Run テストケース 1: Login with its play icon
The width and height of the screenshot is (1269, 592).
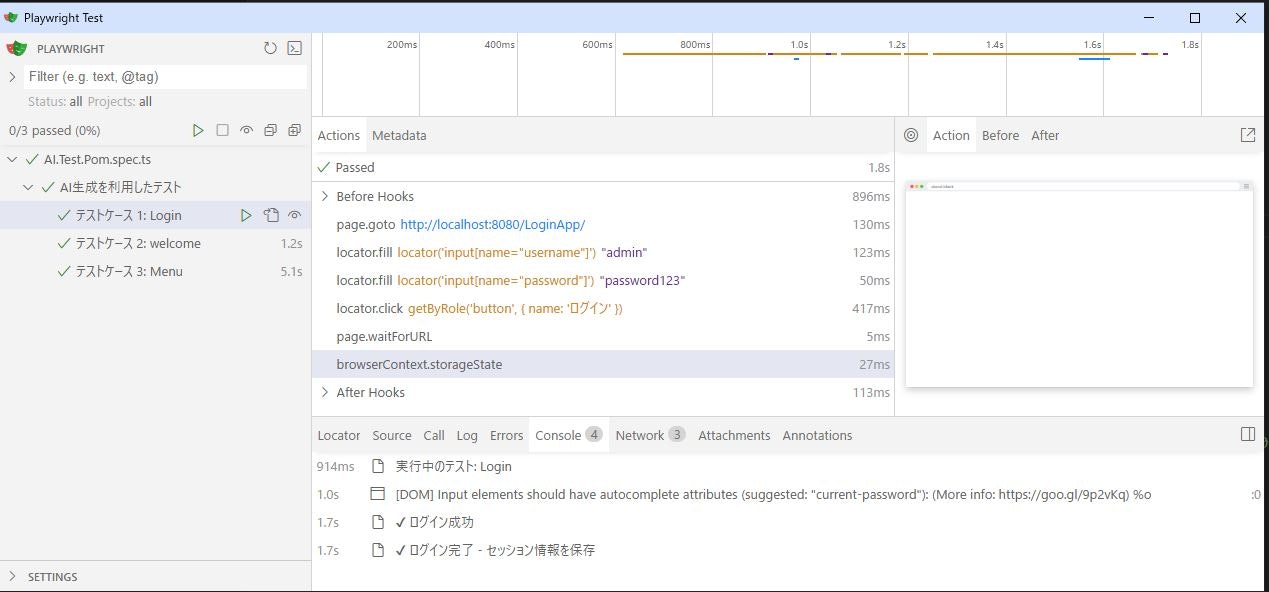(246, 215)
